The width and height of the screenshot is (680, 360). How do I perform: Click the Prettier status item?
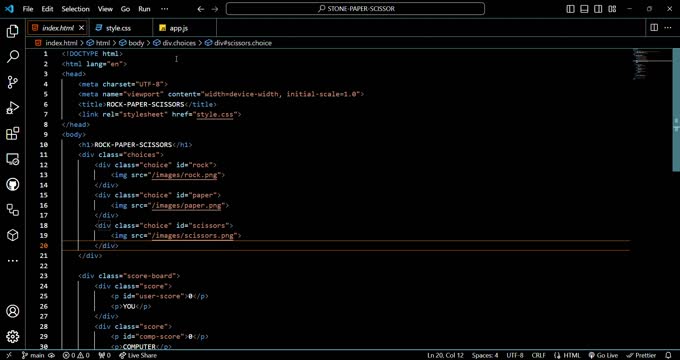point(642,355)
